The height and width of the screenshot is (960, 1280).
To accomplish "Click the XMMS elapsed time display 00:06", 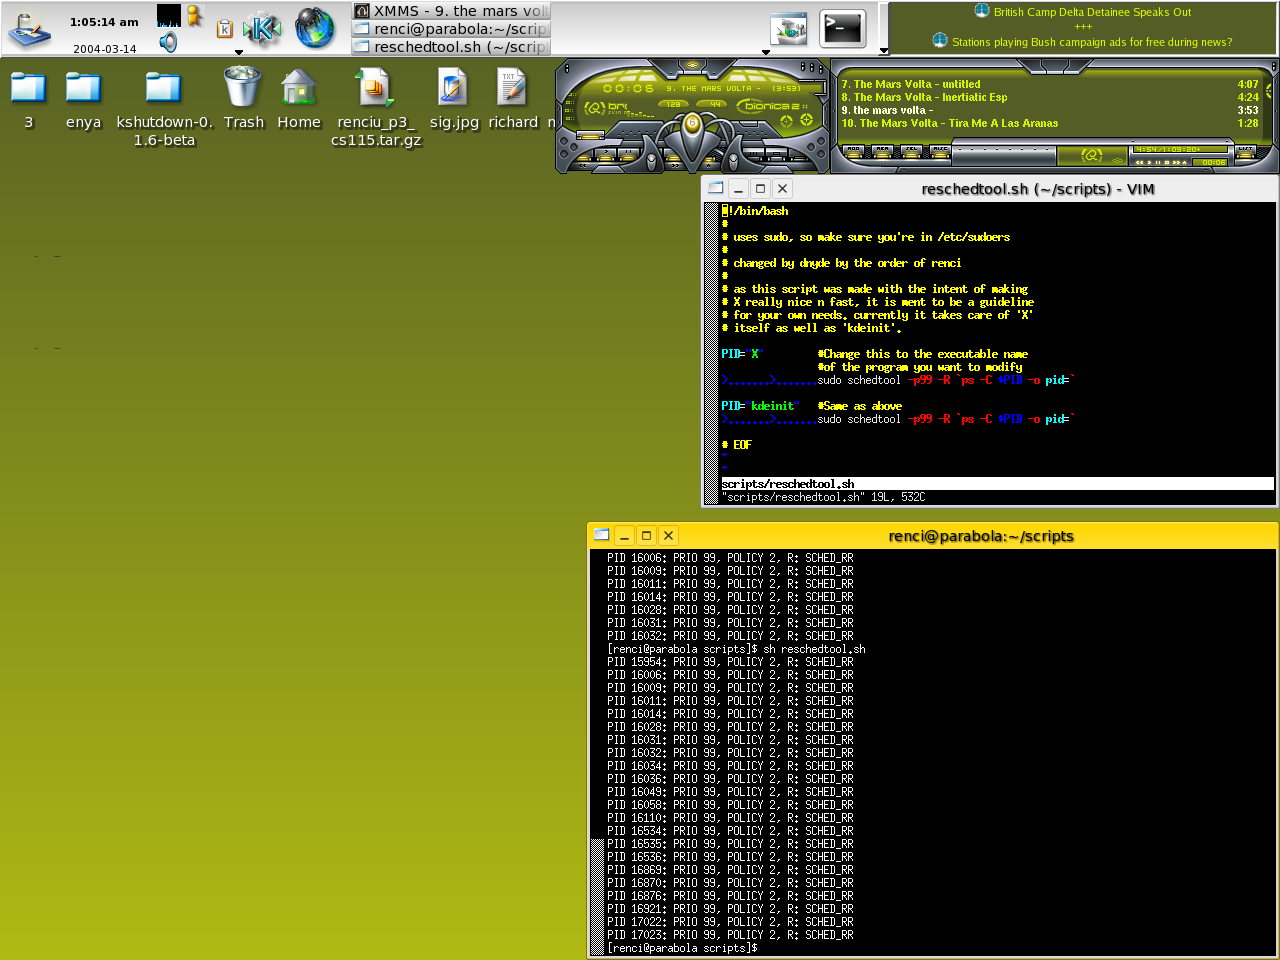I will pos(628,88).
